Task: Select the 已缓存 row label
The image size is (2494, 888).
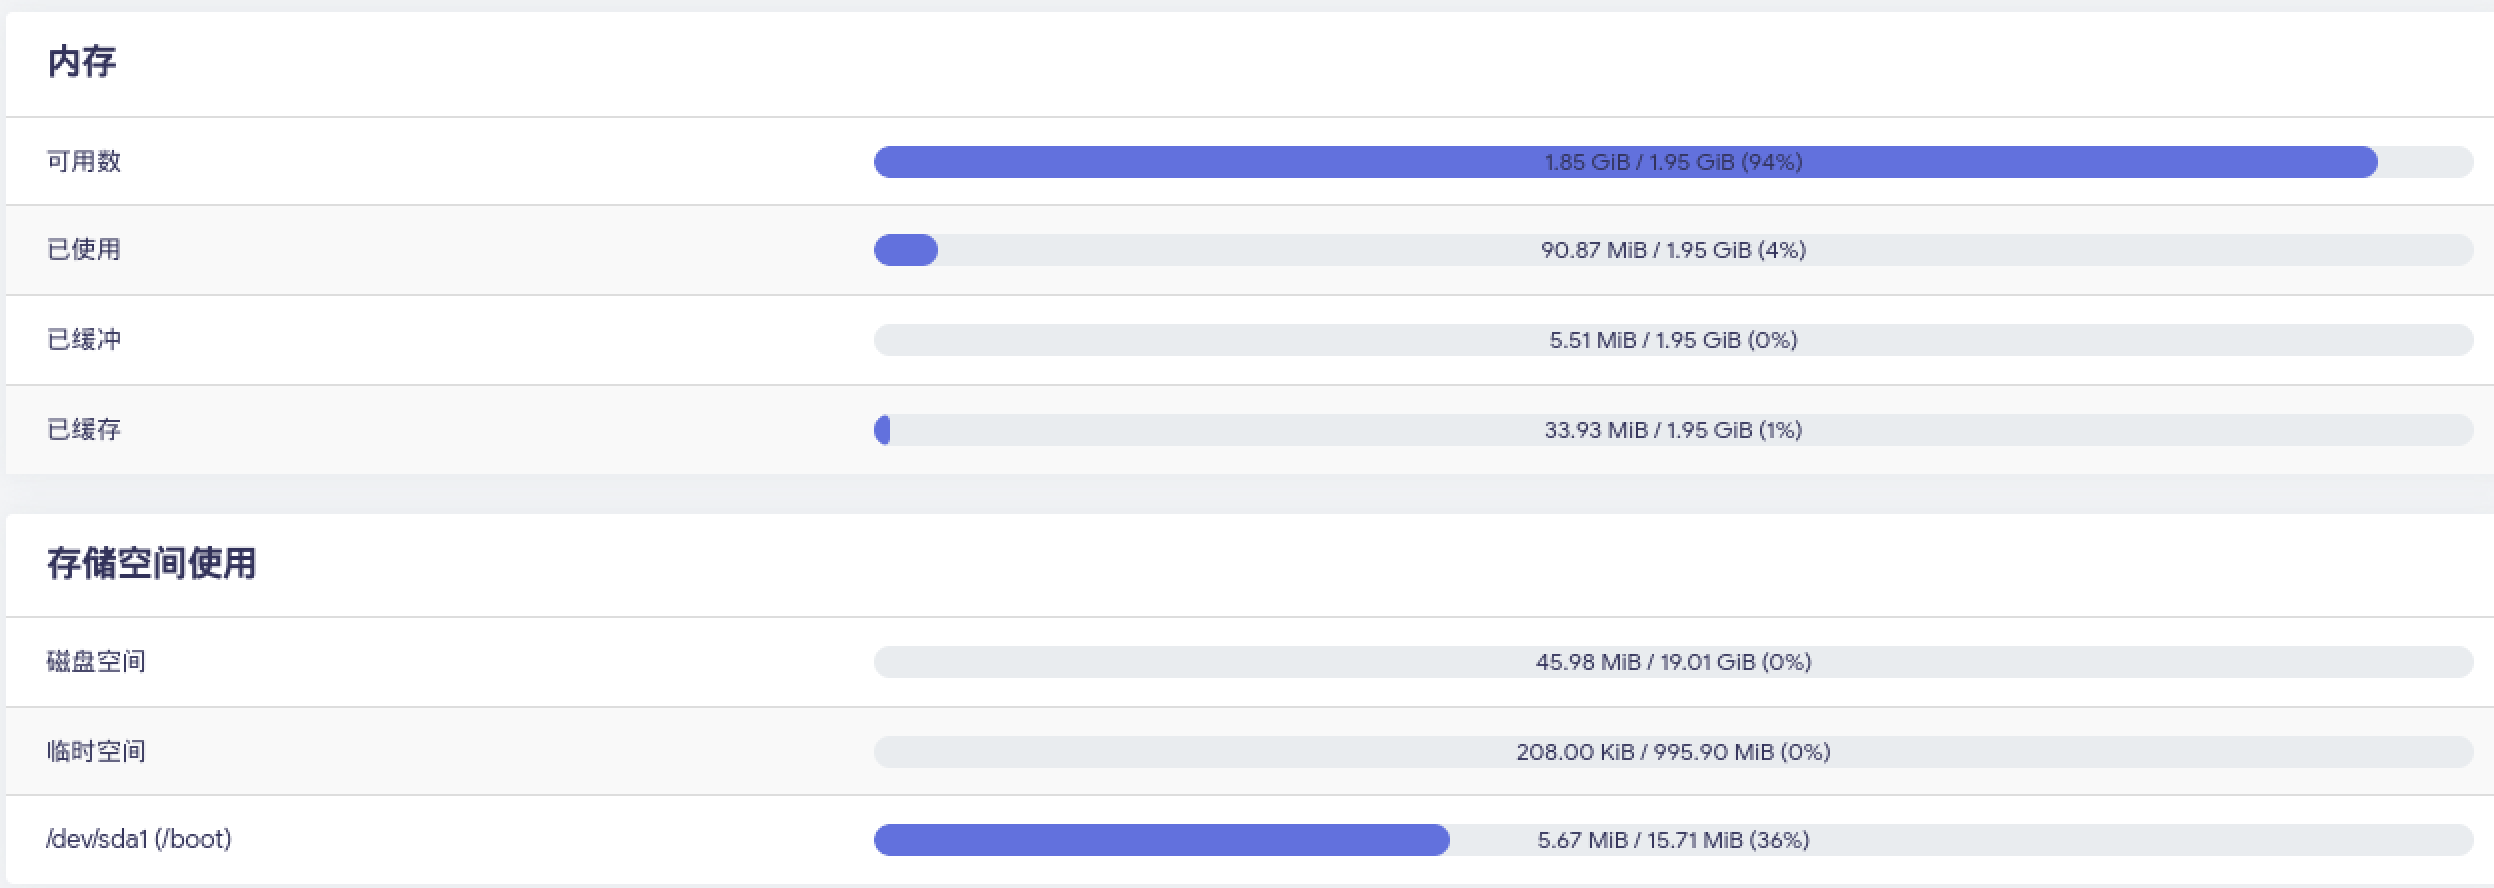Action: click(84, 430)
